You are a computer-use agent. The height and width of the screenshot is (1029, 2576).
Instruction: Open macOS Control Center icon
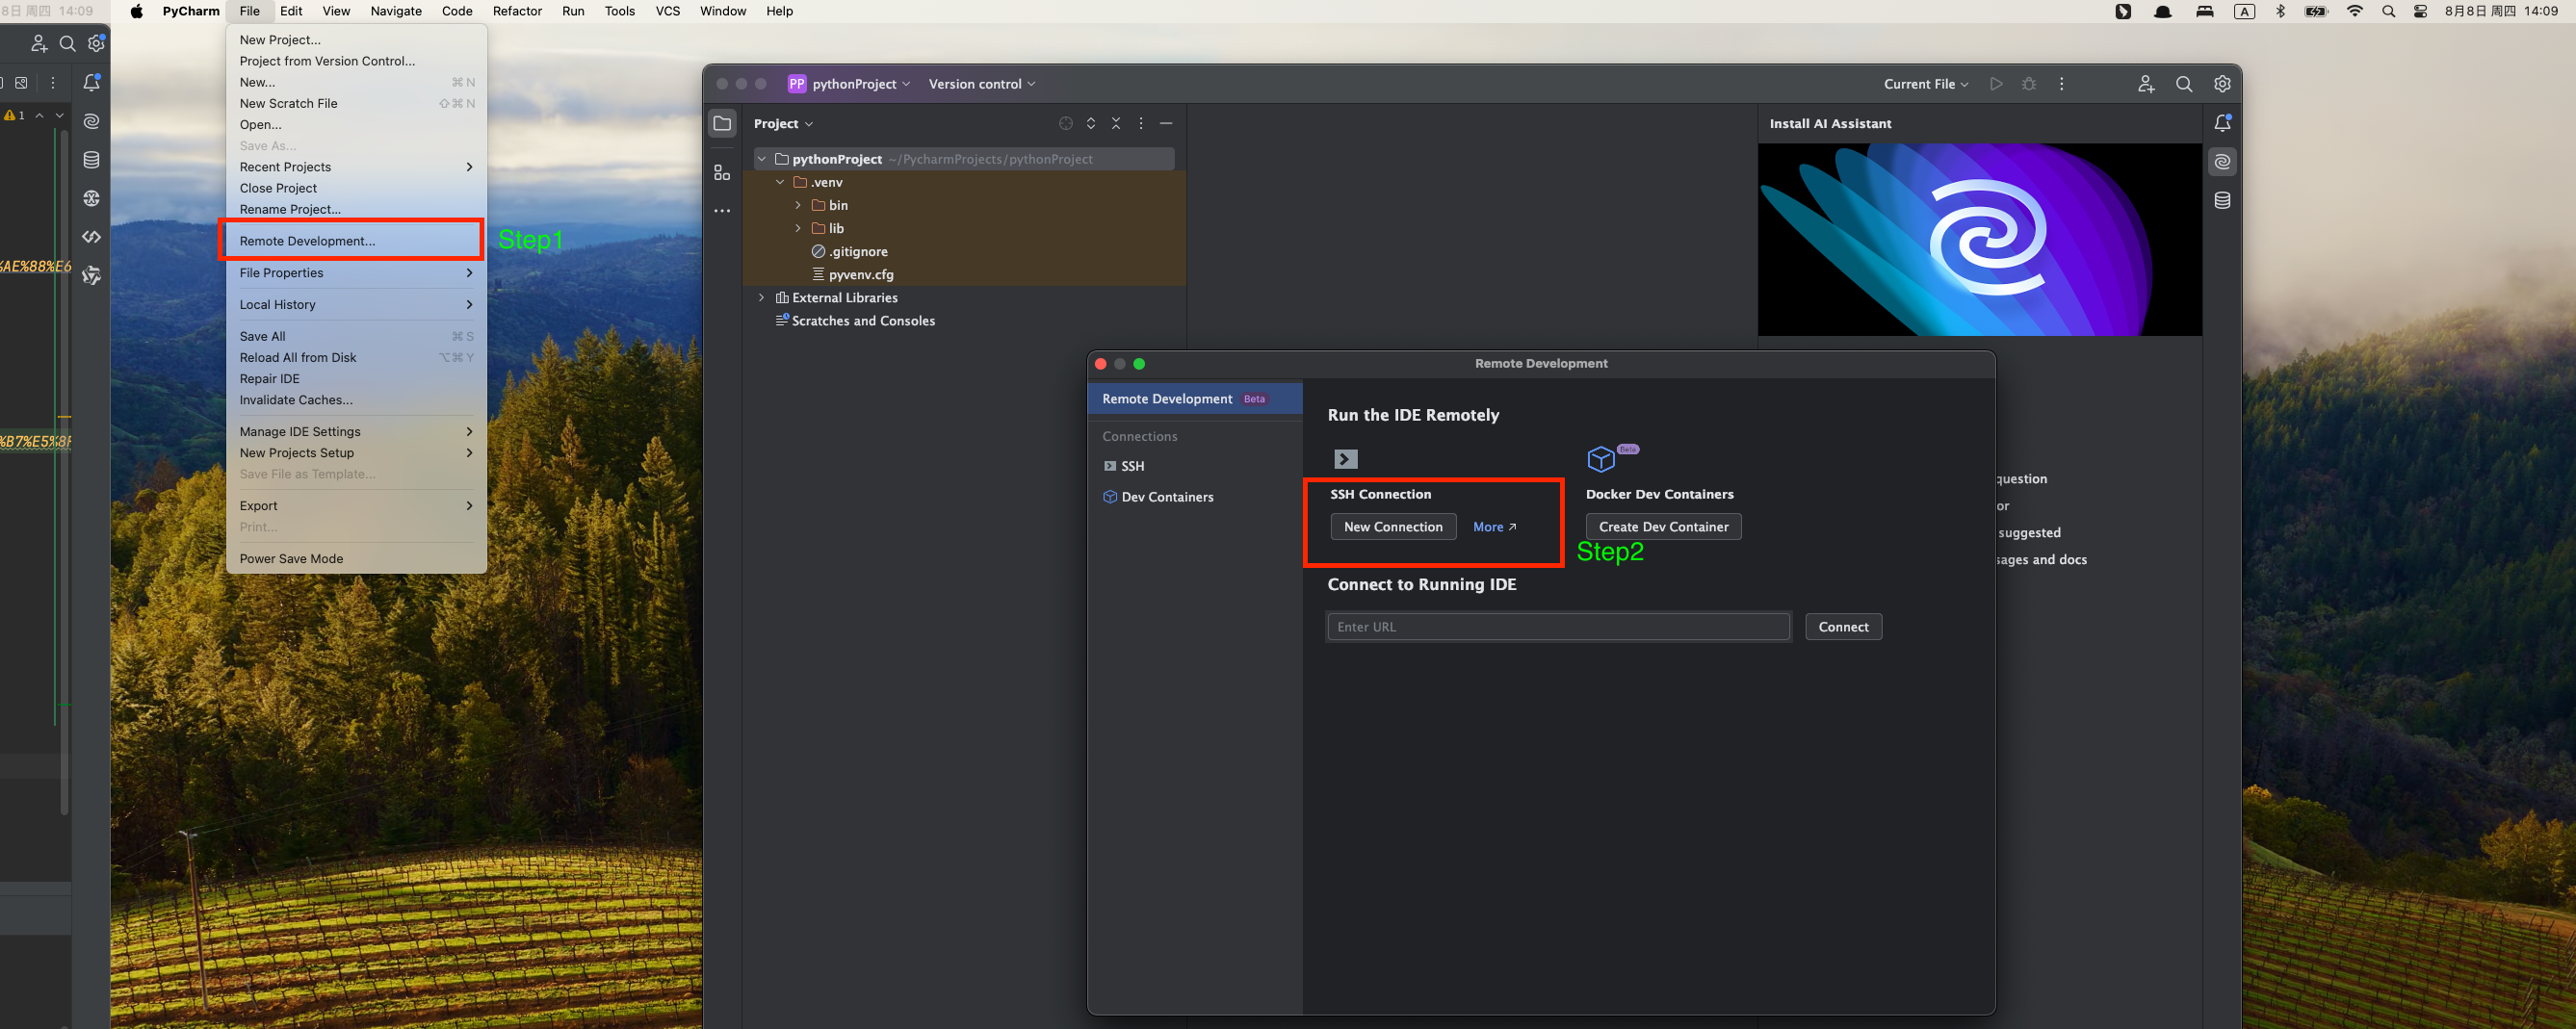point(2420,11)
